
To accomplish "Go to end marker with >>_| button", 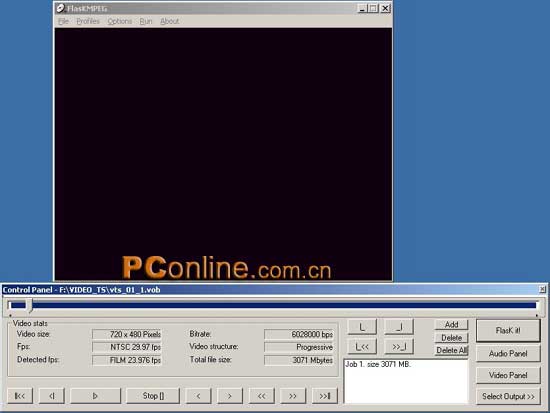I will [x=399, y=347].
